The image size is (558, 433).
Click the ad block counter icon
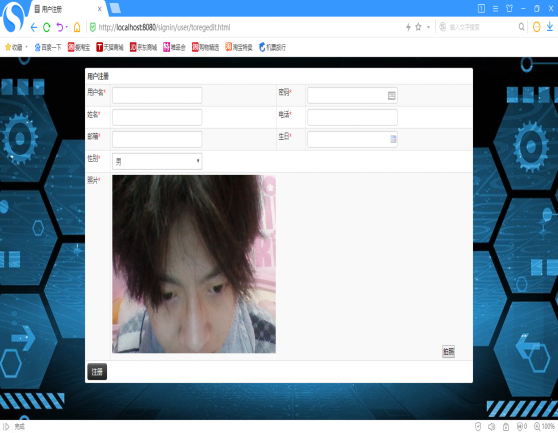tap(522, 426)
